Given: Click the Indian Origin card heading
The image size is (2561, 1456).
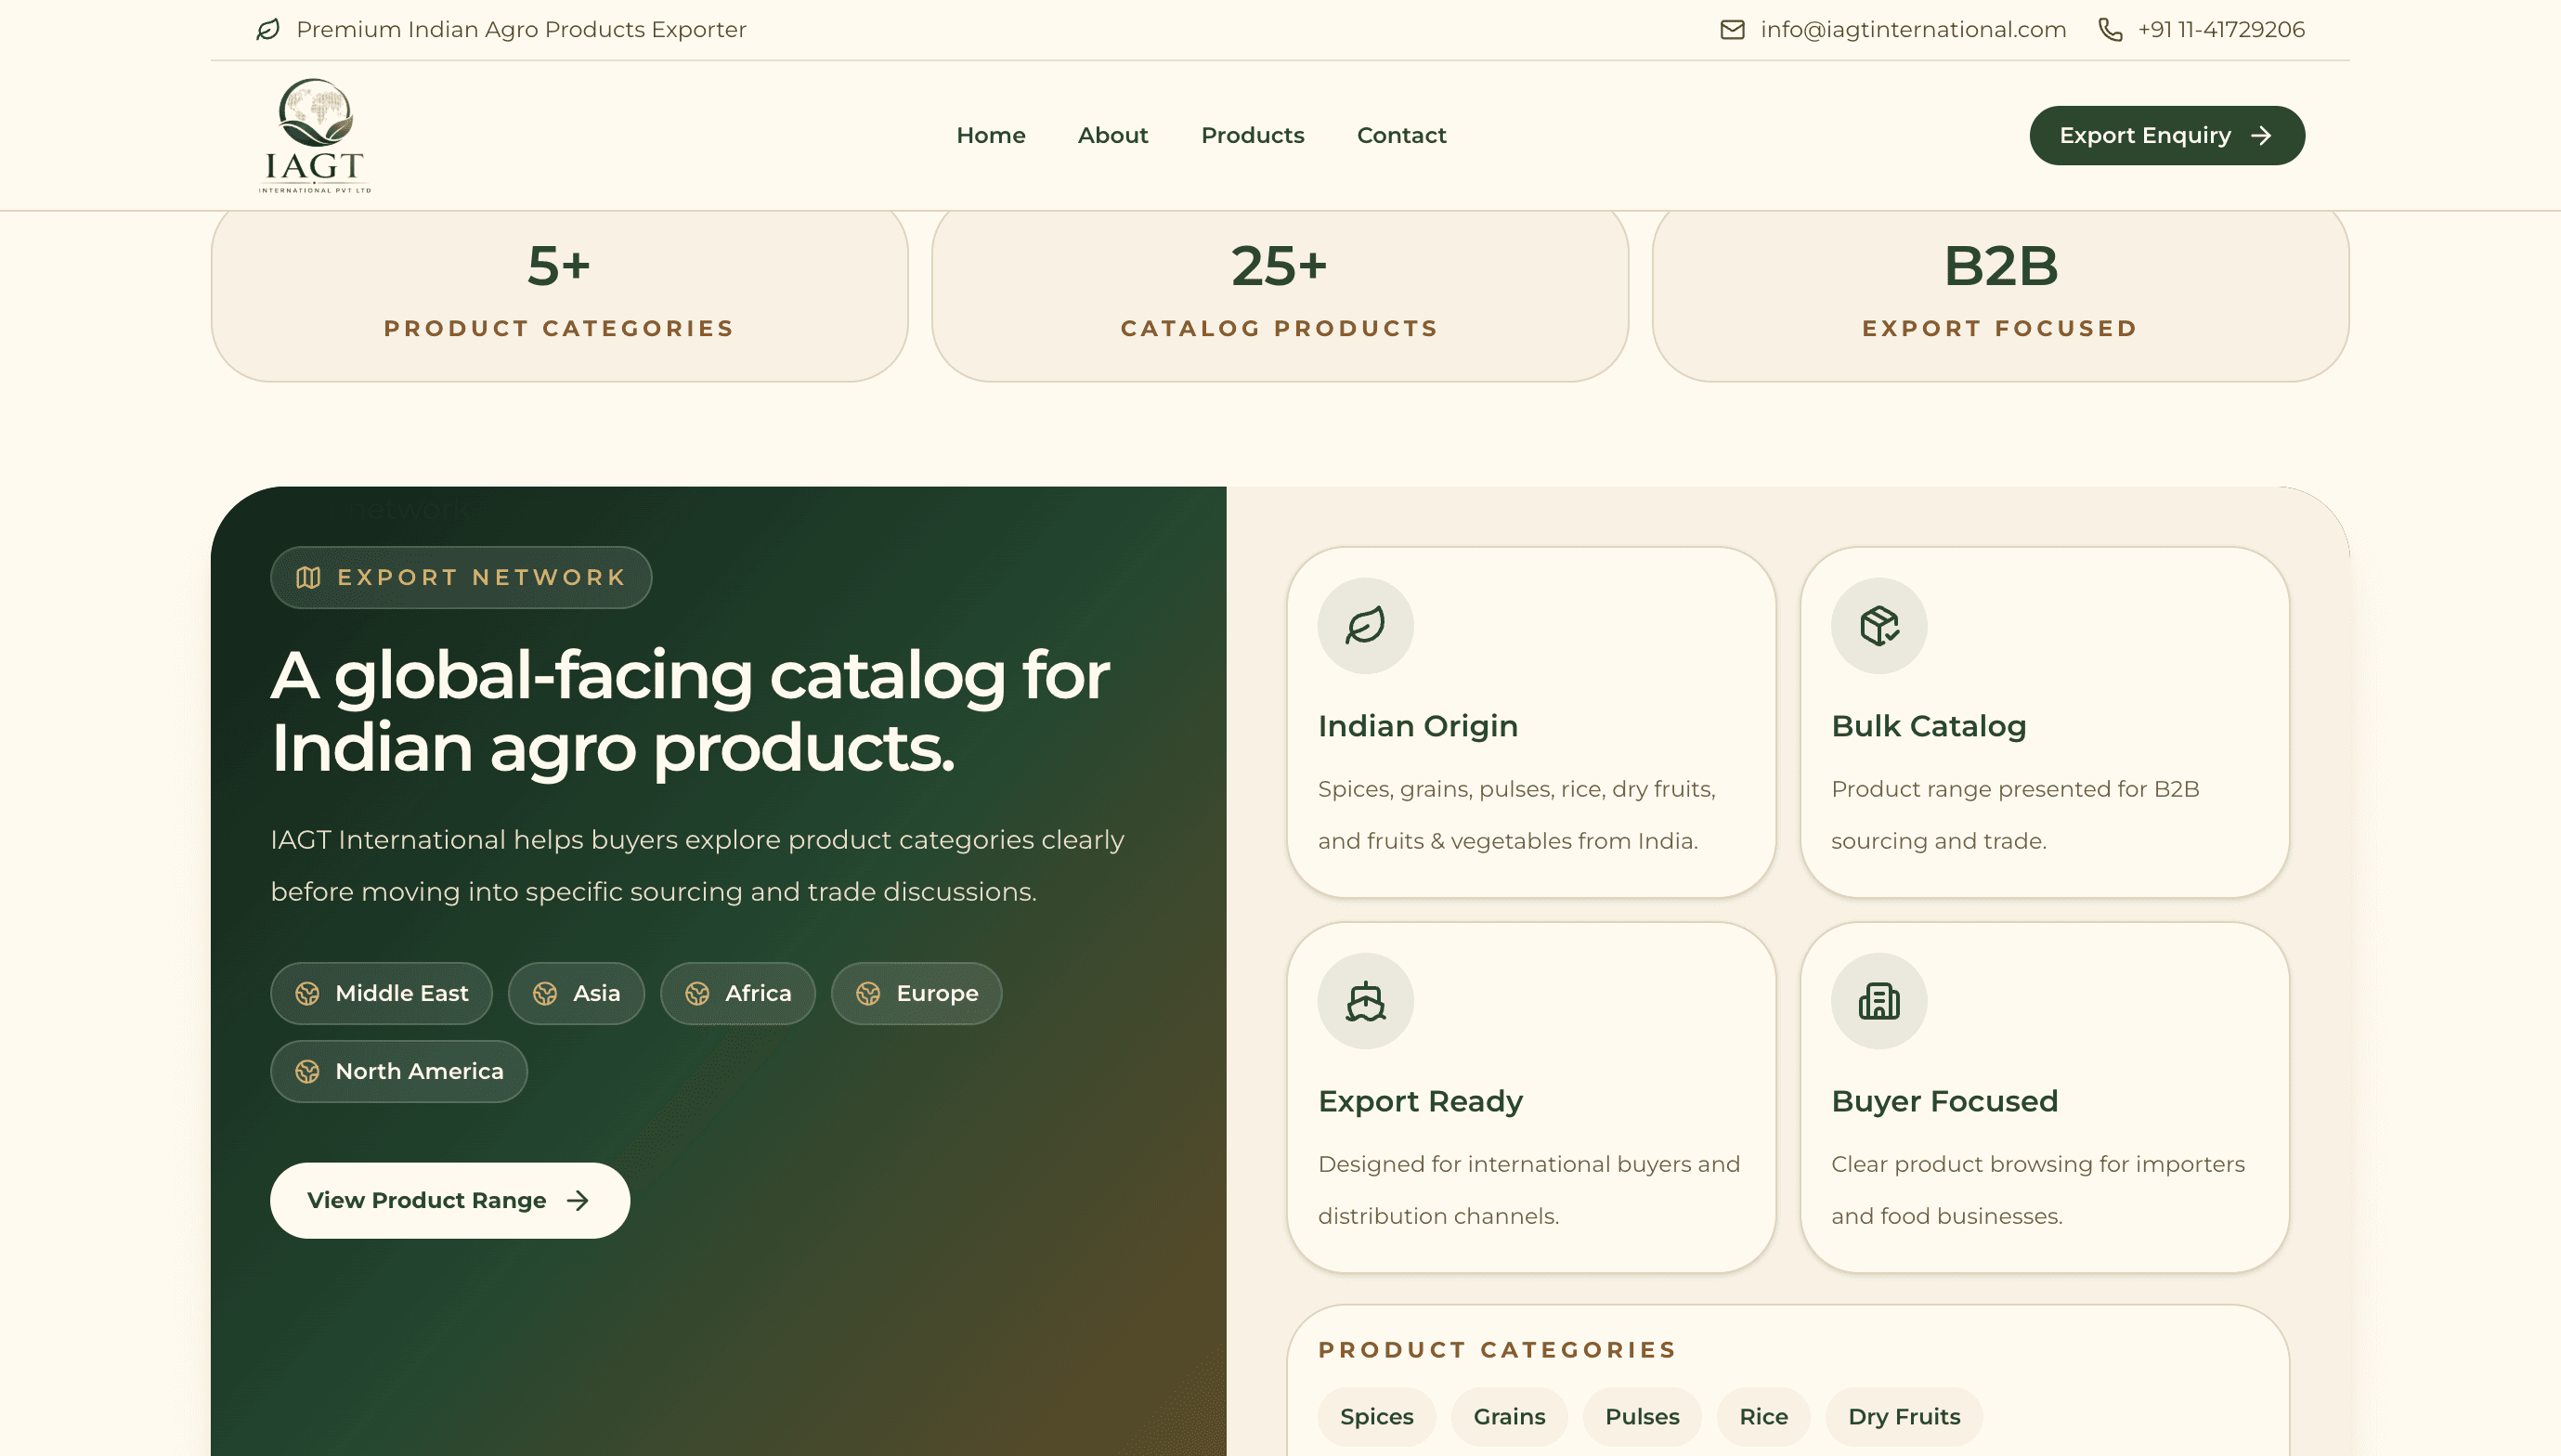Looking at the screenshot, I should 1418,726.
